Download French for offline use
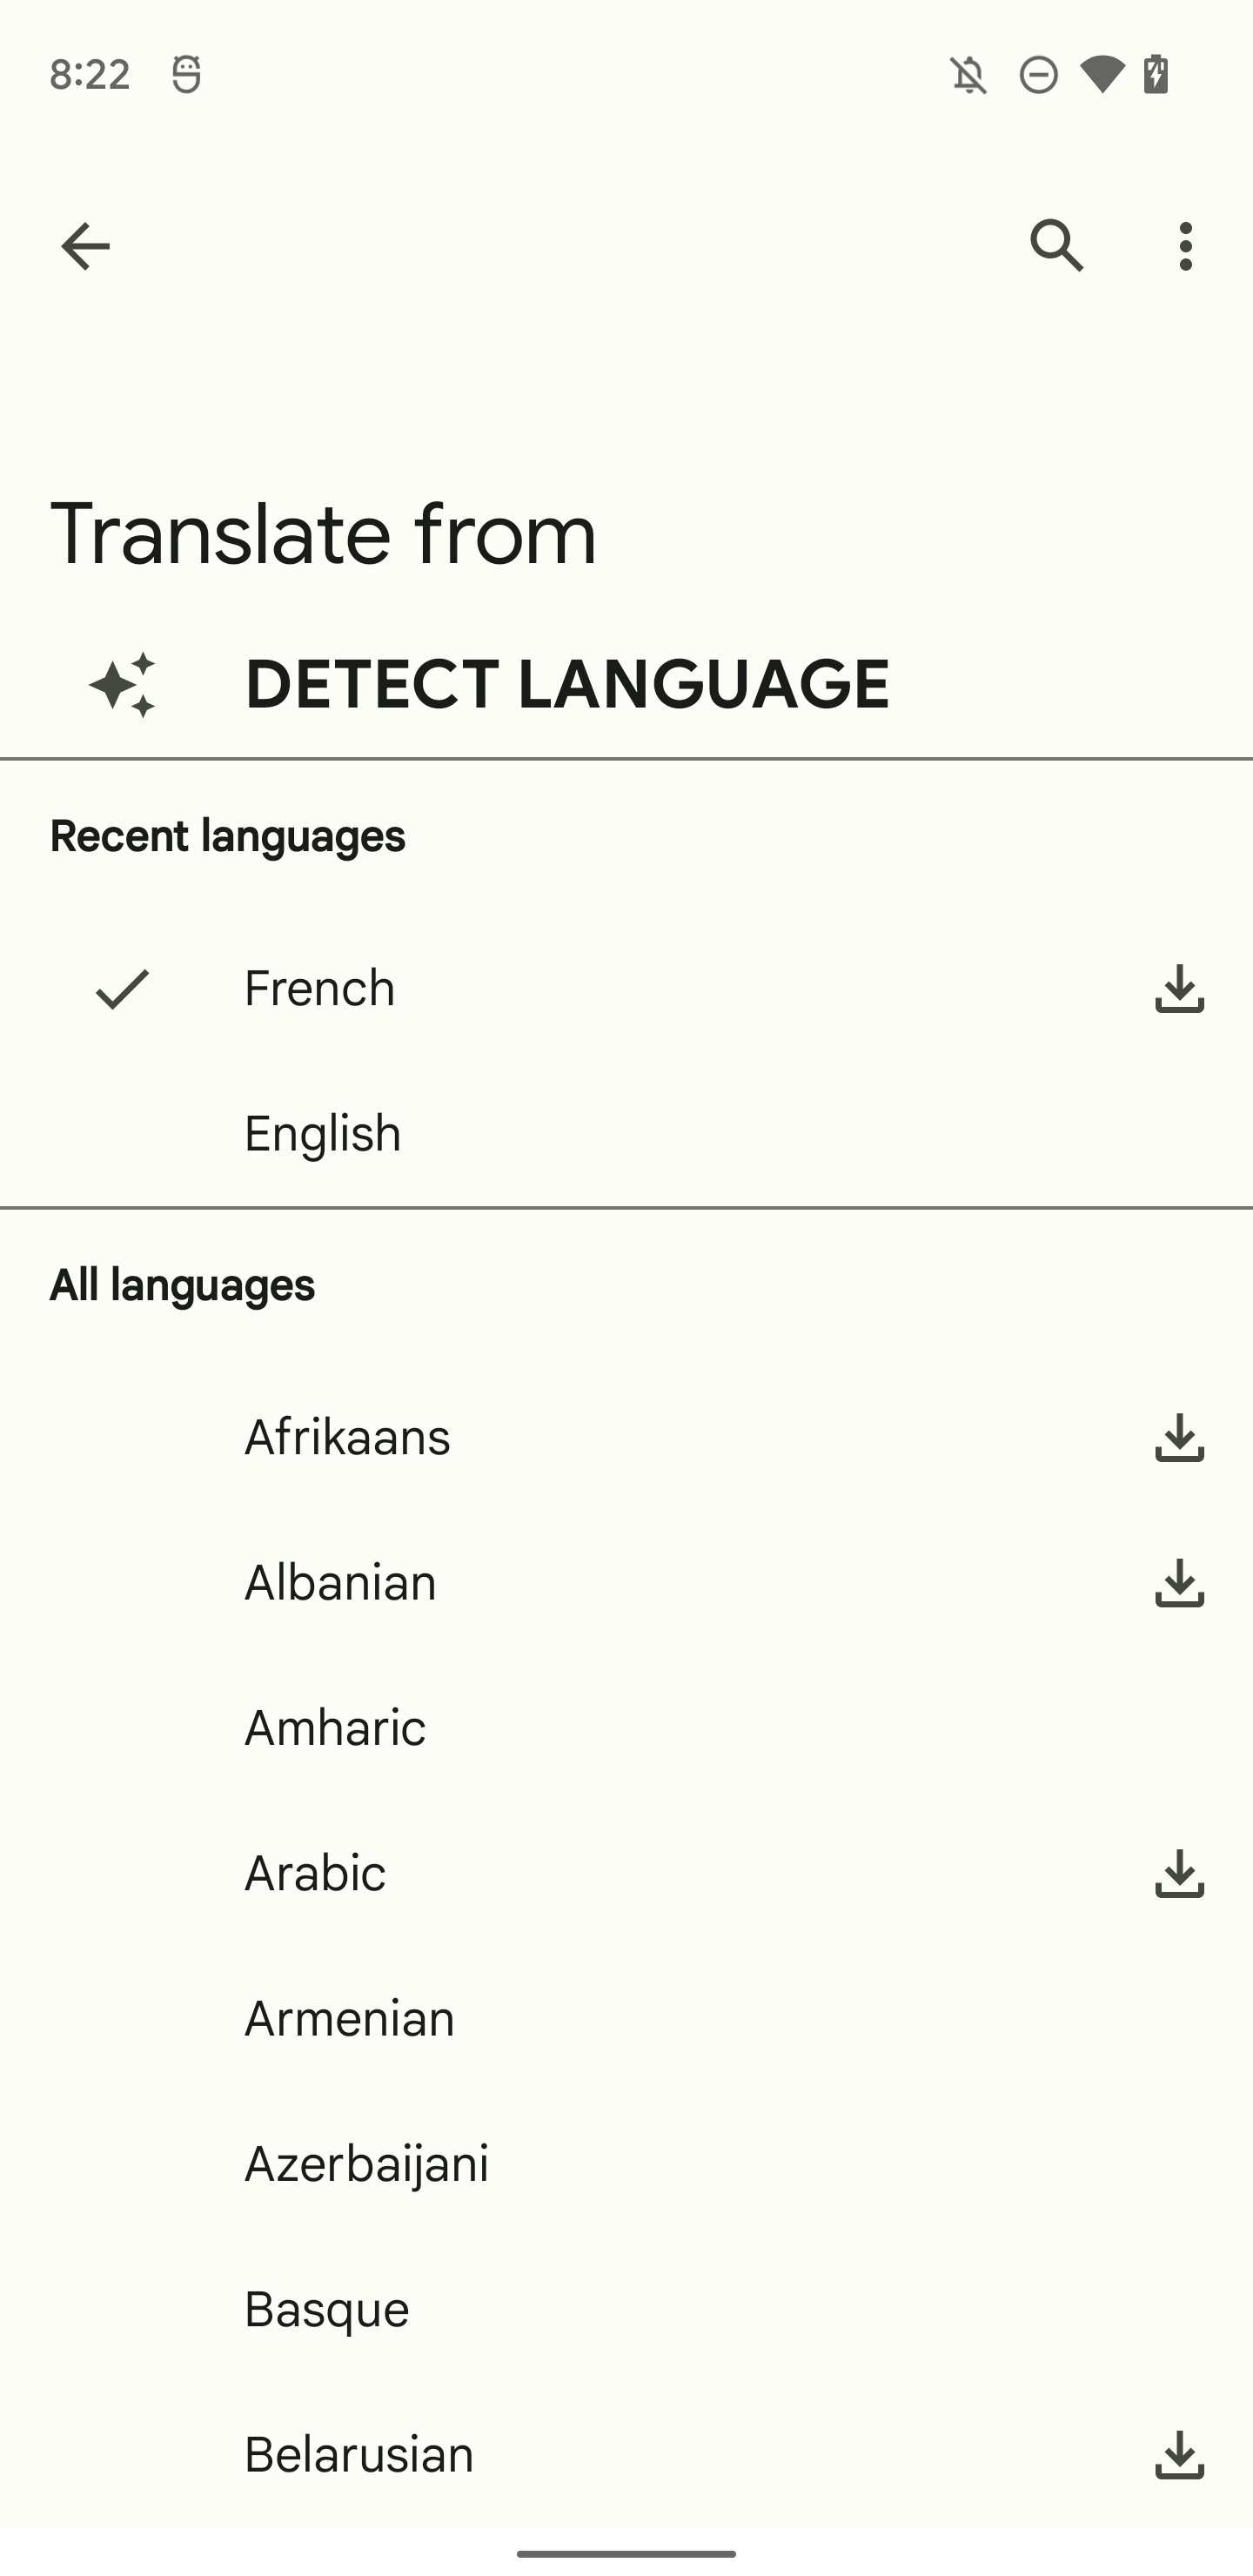This screenshot has width=1253, height=2576. [x=1180, y=989]
